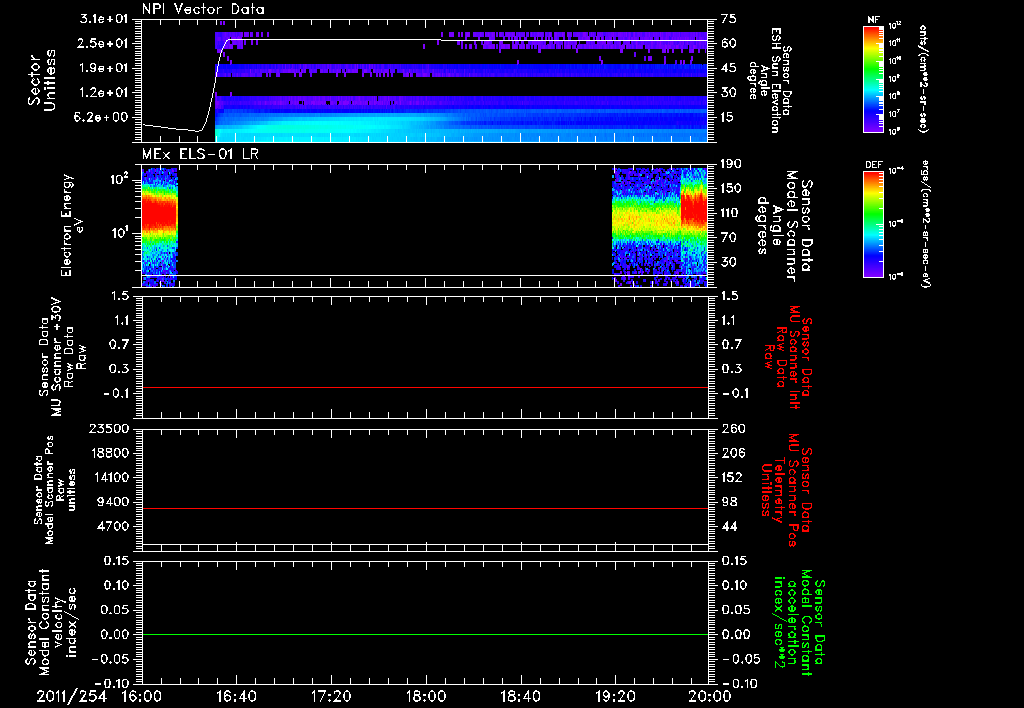Viewport: 1024px width, 708px height.
Task: Click the electron spectrogram block after 19:20
Action: [x=660, y=227]
